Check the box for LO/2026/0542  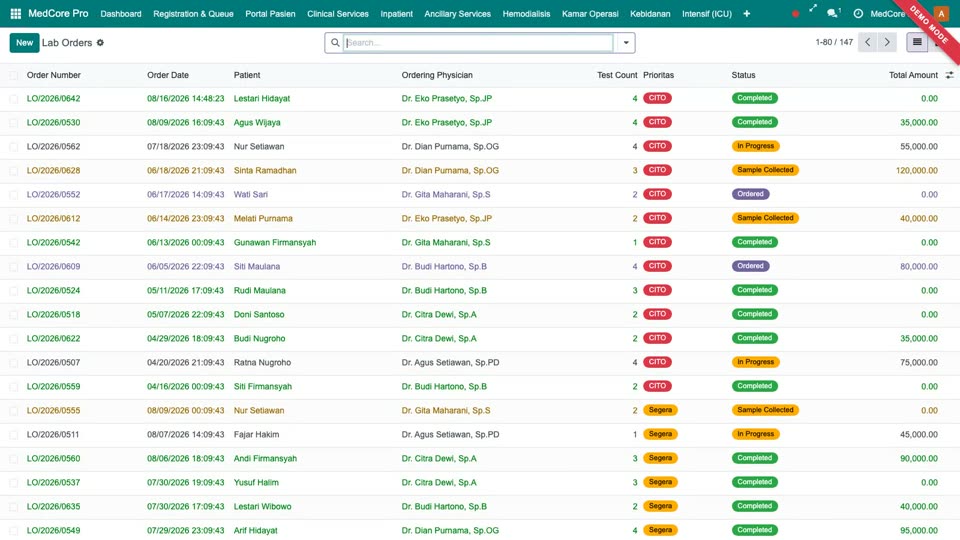(x=13, y=242)
